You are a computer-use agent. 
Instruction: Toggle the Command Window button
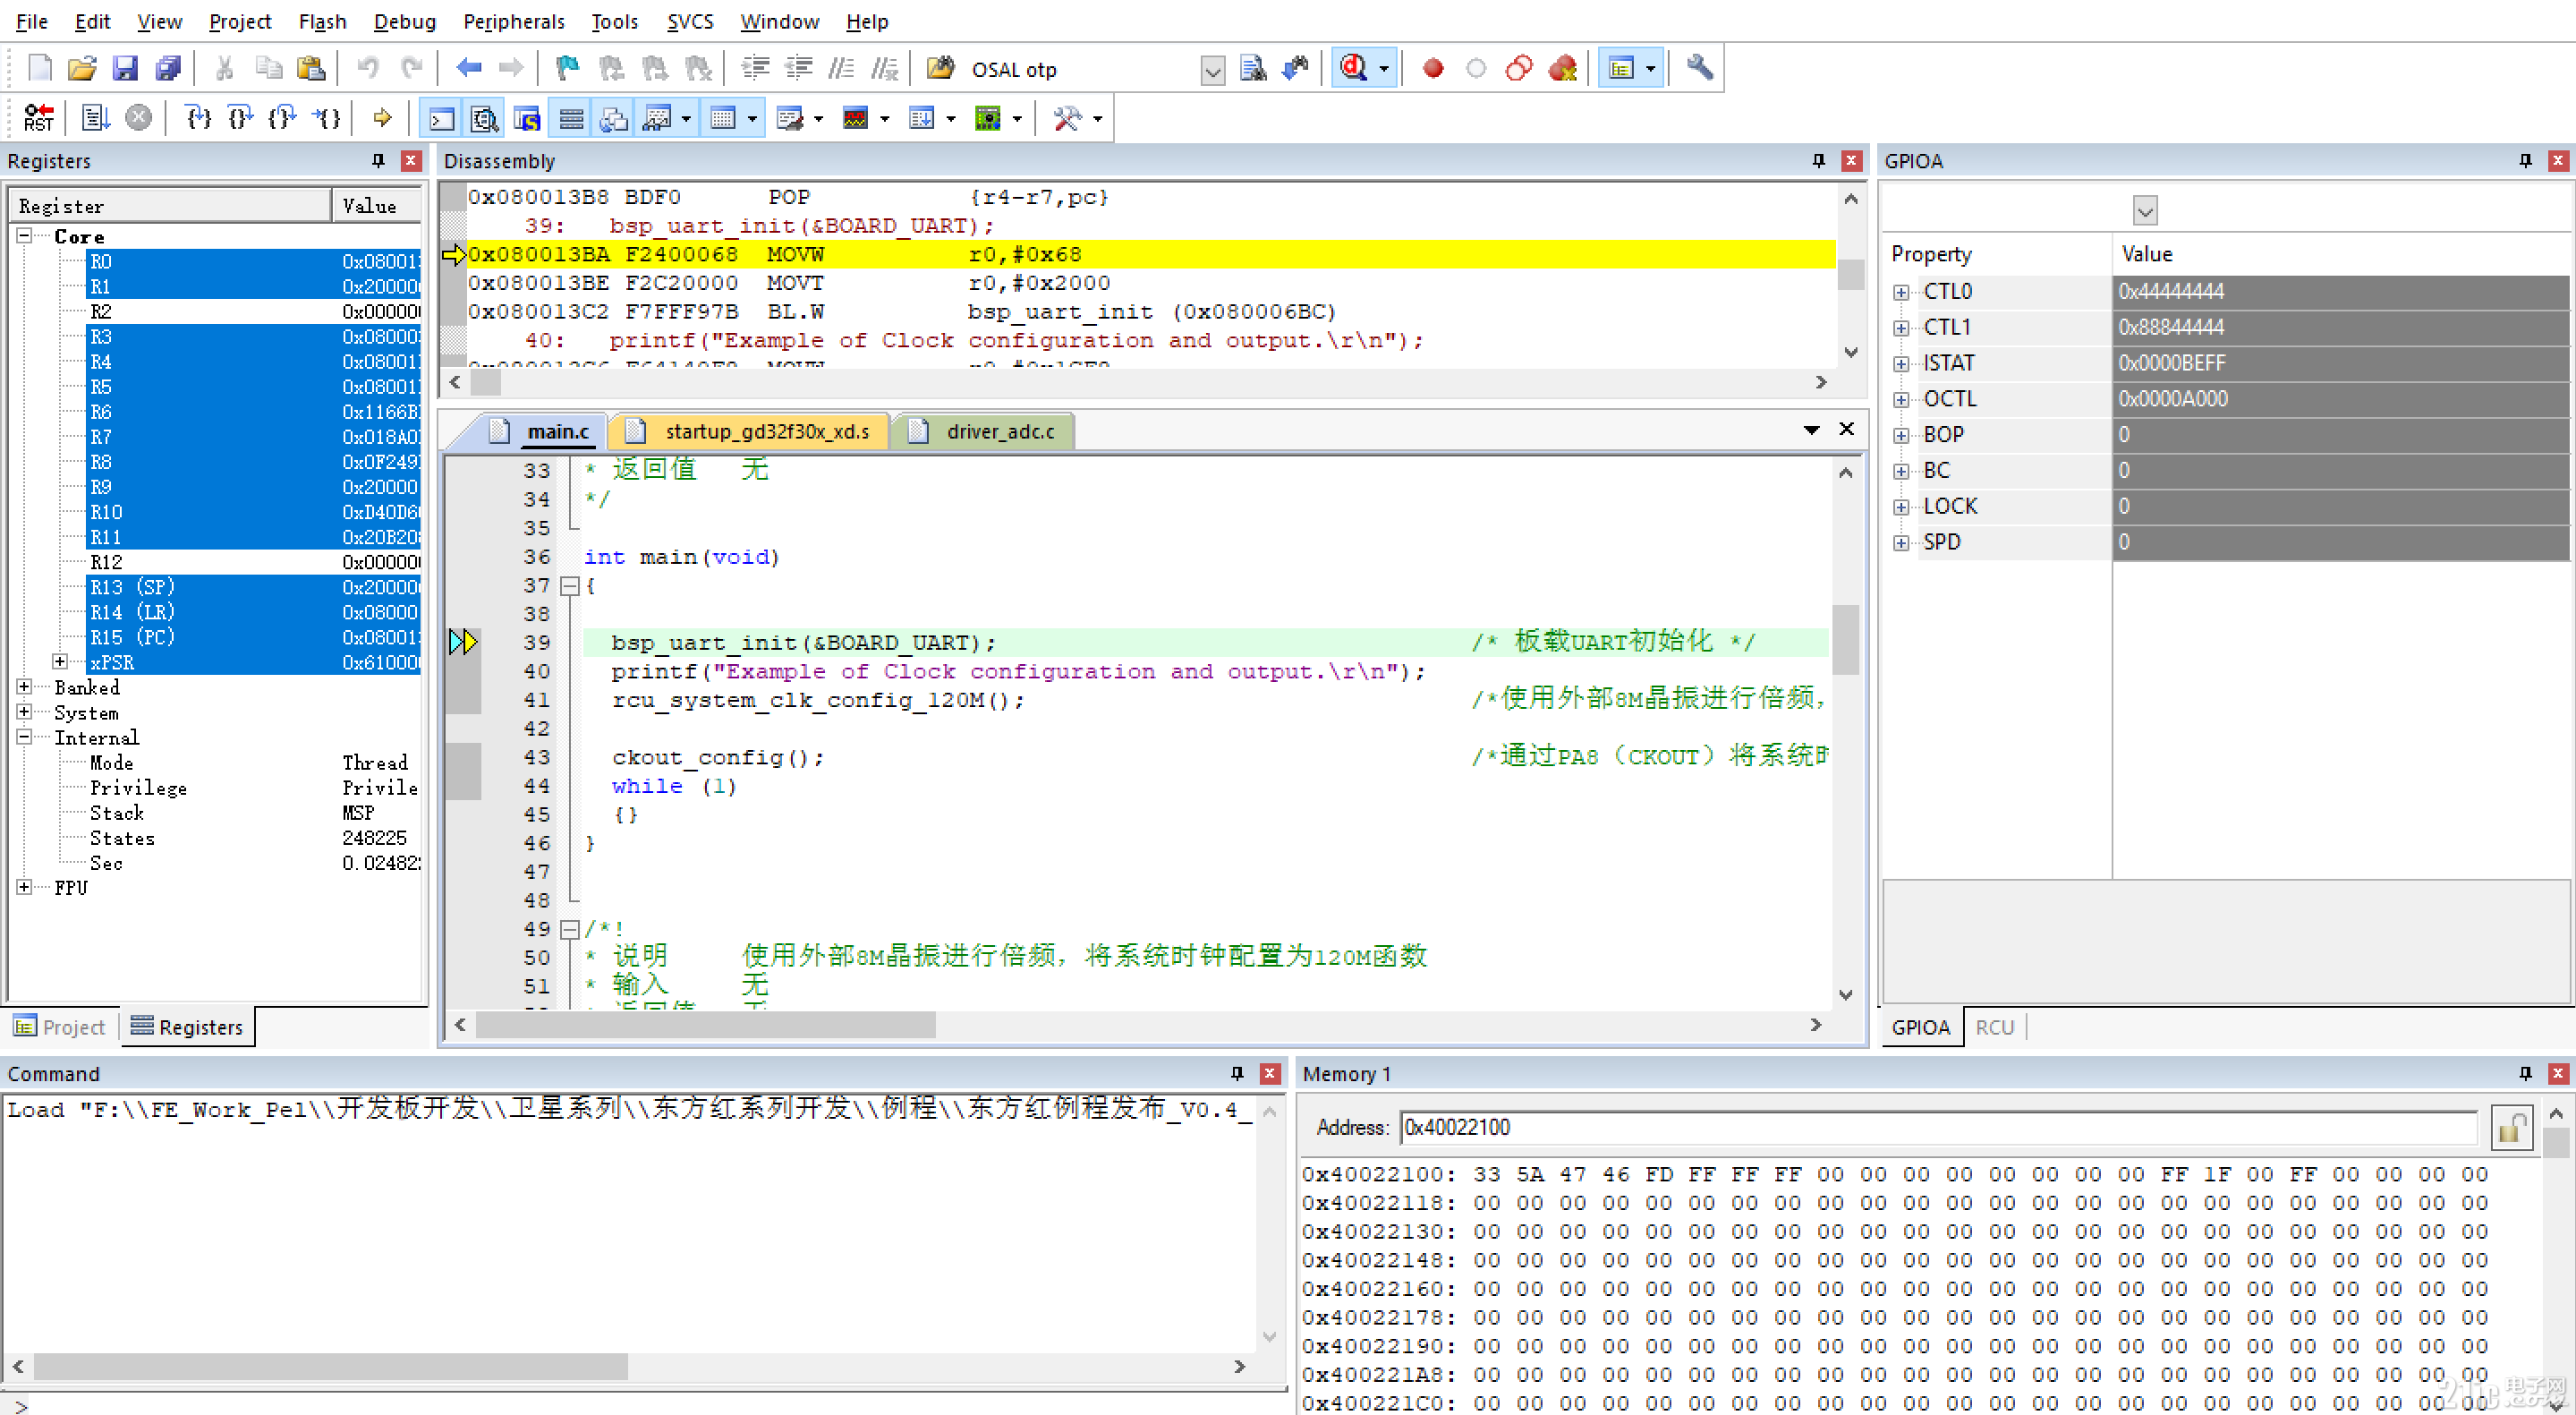pyautogui.click(x=441, y=118)
